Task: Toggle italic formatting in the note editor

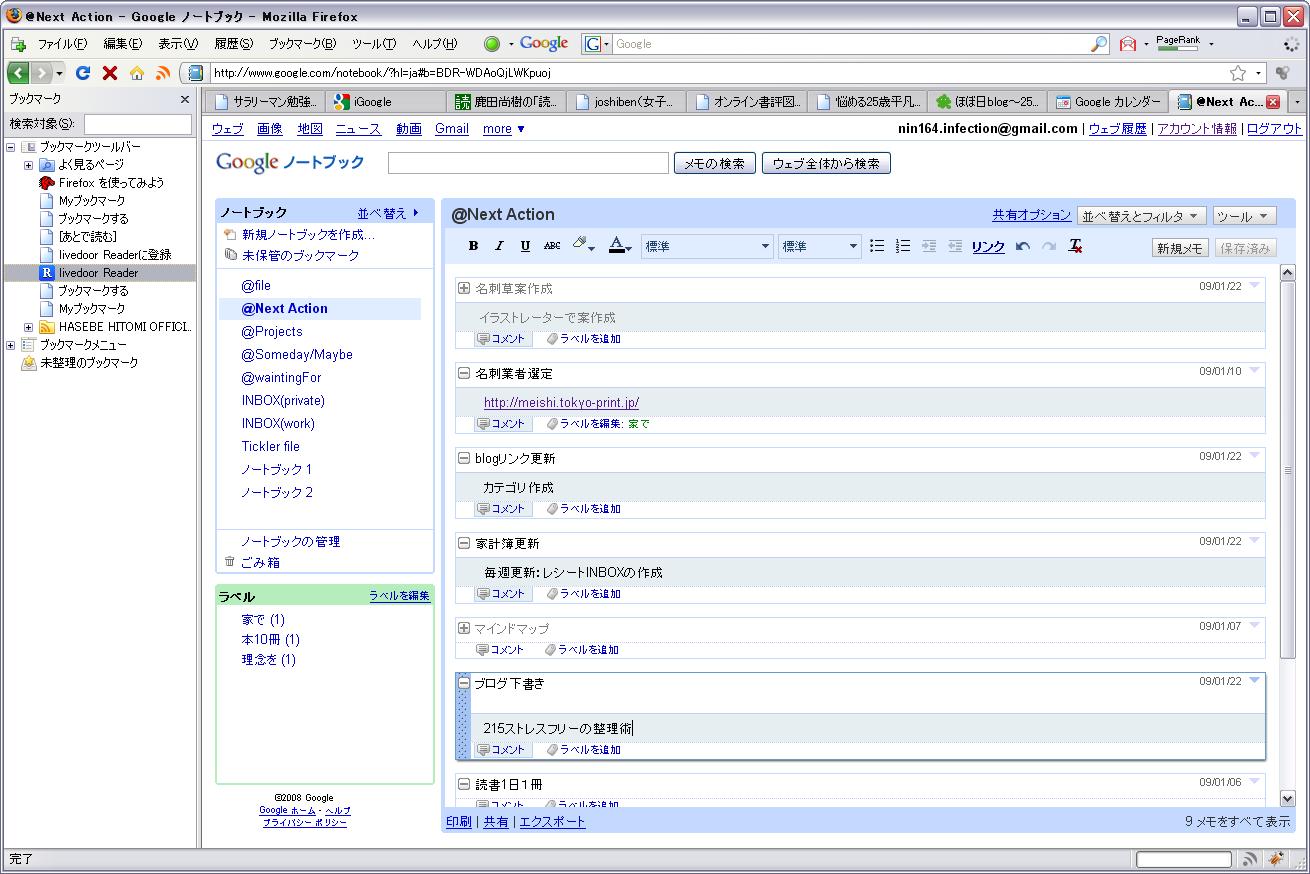Action: tap(499, 246)
